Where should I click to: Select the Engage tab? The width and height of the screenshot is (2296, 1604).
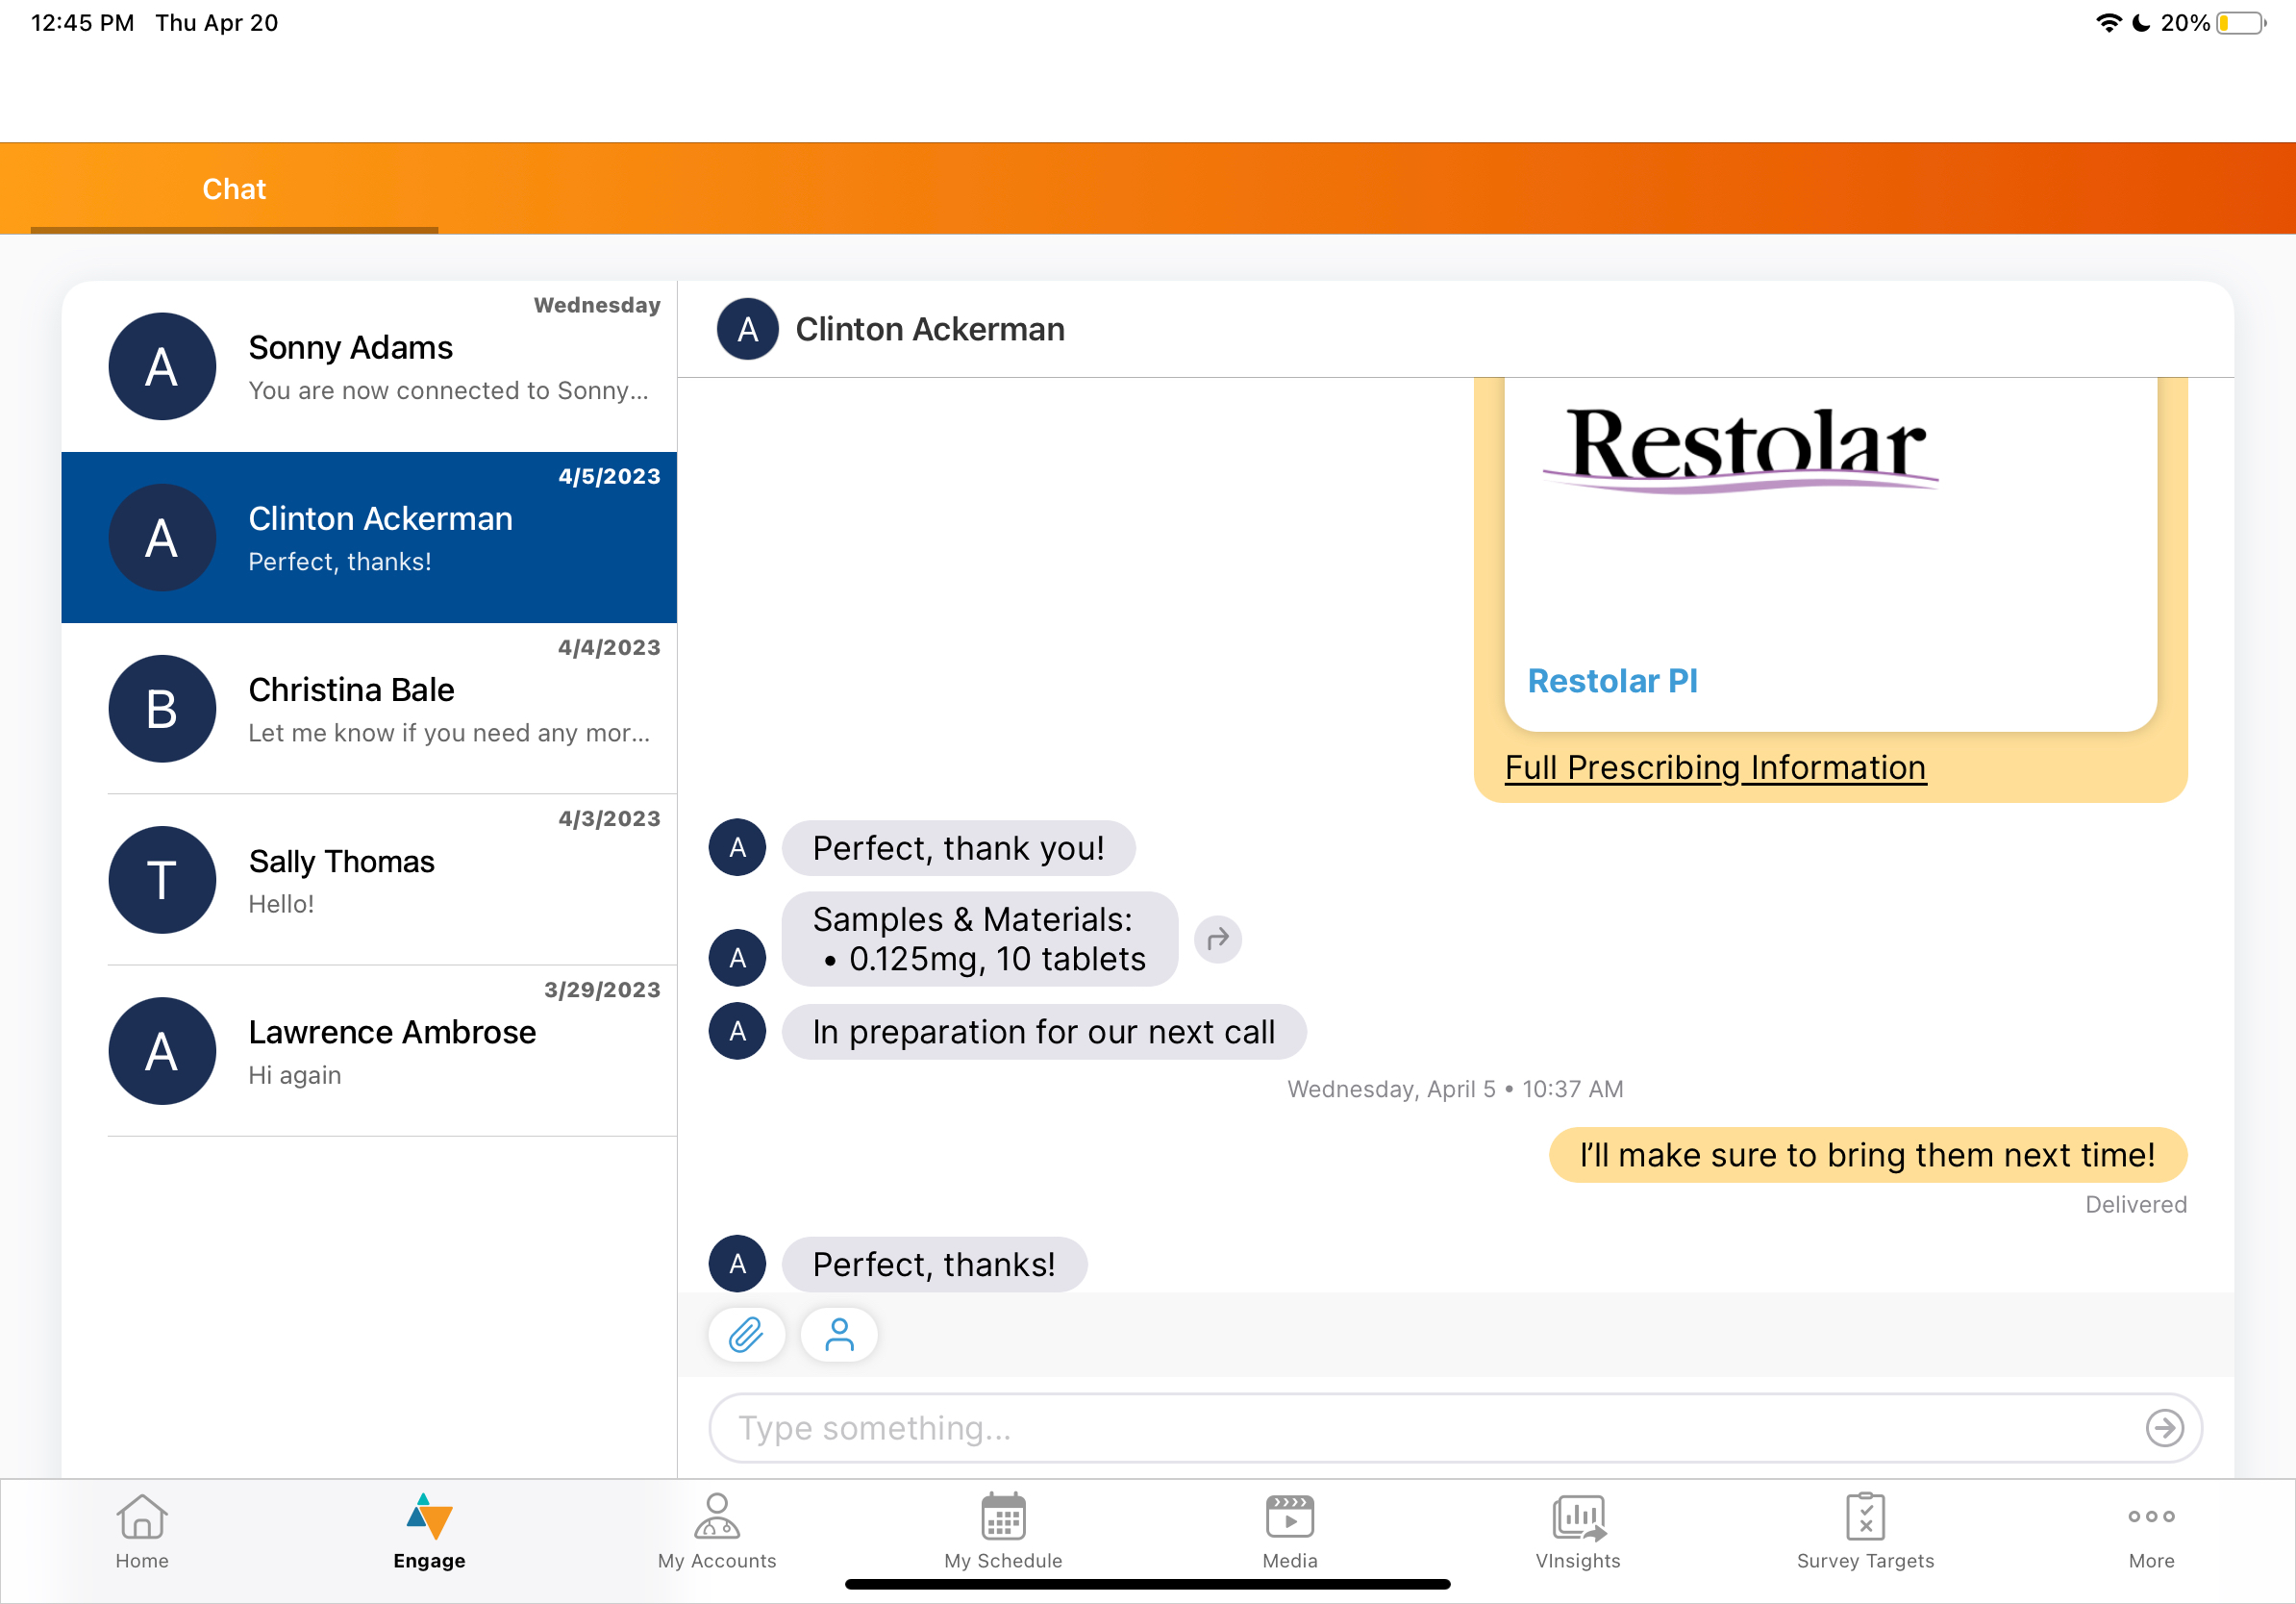429,1530
